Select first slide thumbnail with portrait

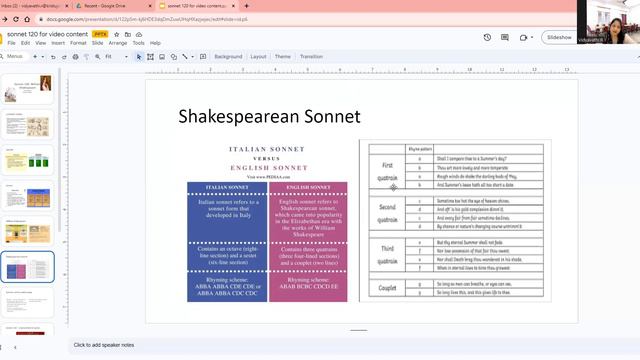pos(28,89)
